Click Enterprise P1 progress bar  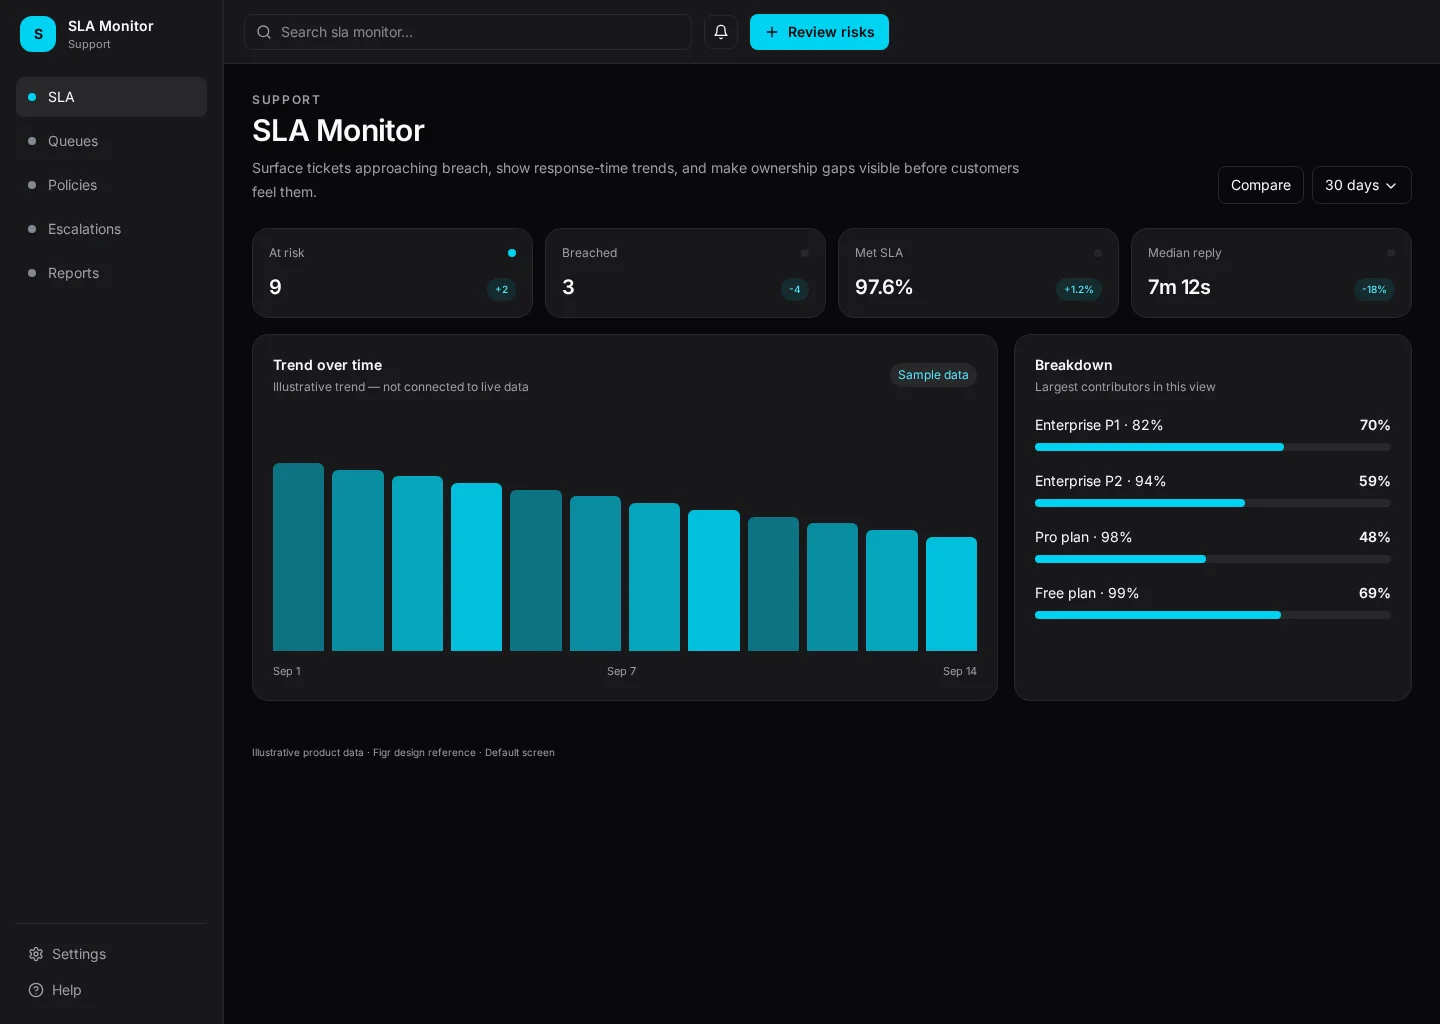(x=1212, y=447)
